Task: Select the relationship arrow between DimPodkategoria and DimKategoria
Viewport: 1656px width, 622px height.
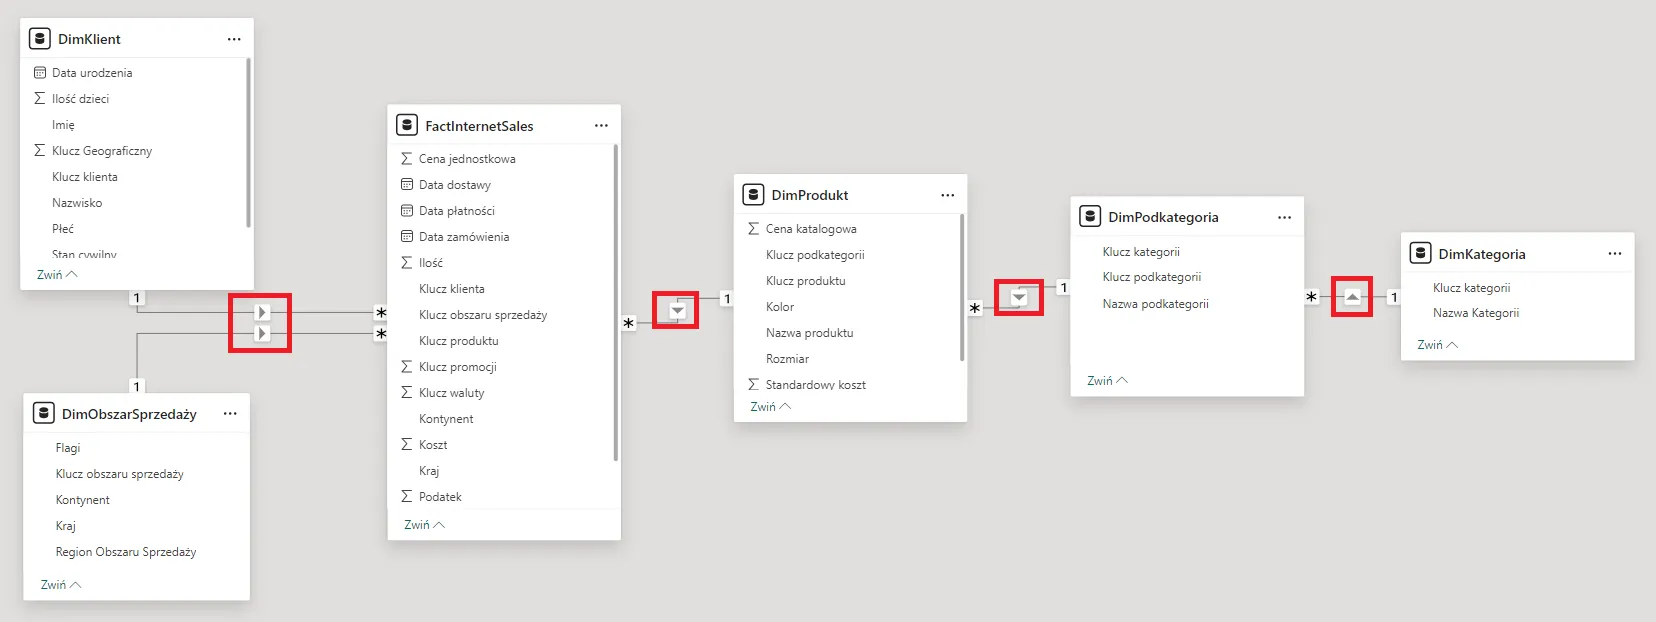Action: click(x=1352, y=297)
